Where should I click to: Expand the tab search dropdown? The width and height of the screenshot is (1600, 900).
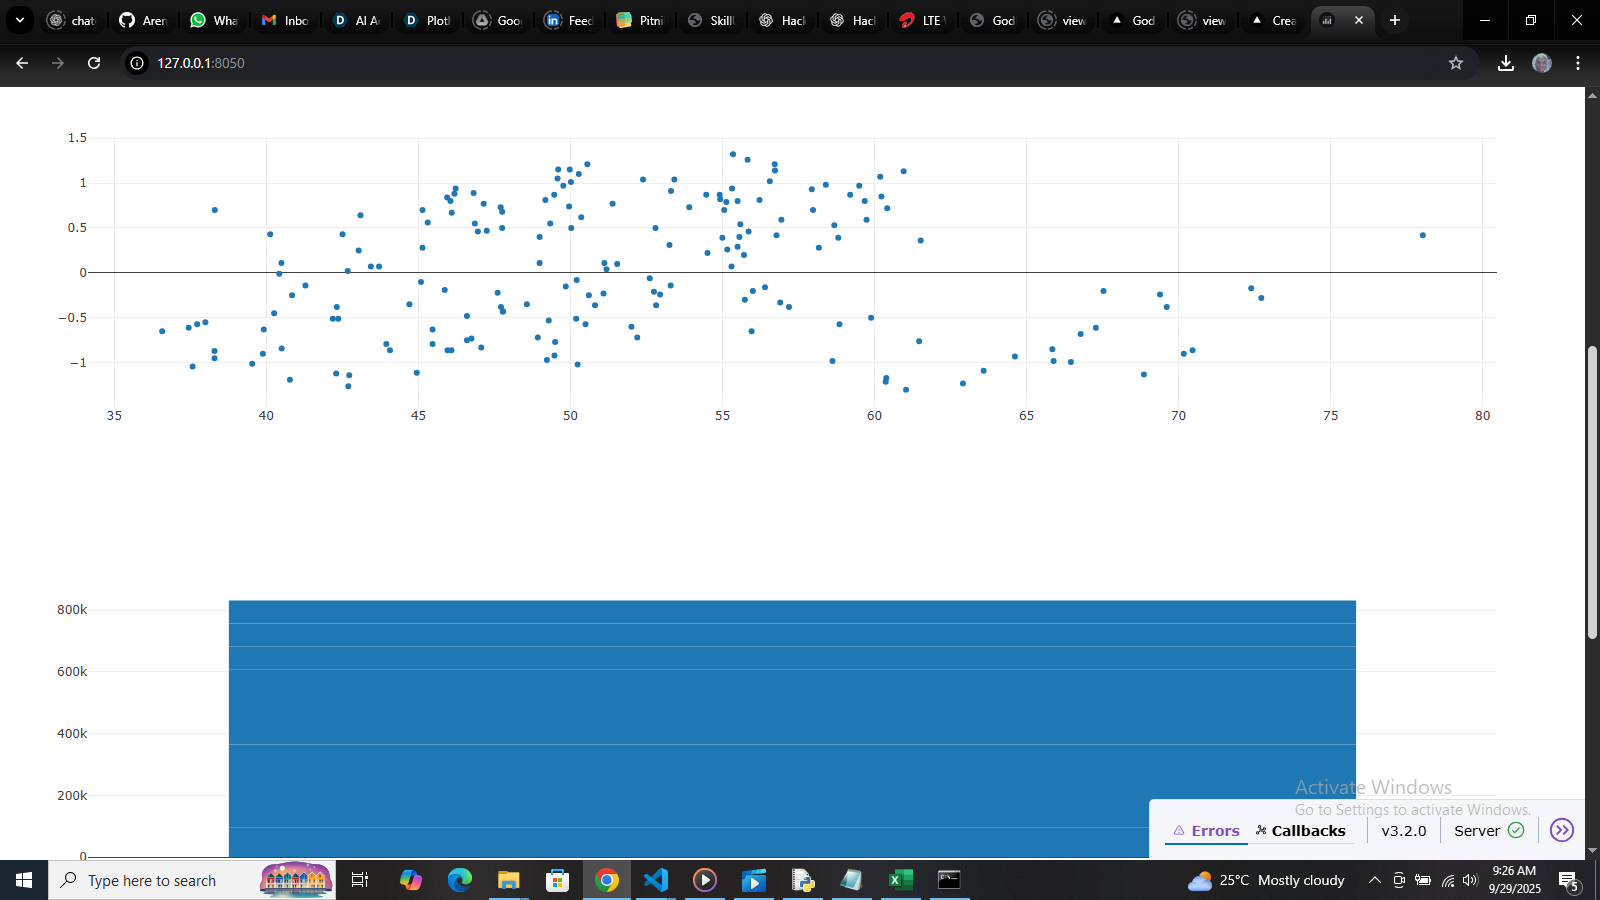coord(20,20)
